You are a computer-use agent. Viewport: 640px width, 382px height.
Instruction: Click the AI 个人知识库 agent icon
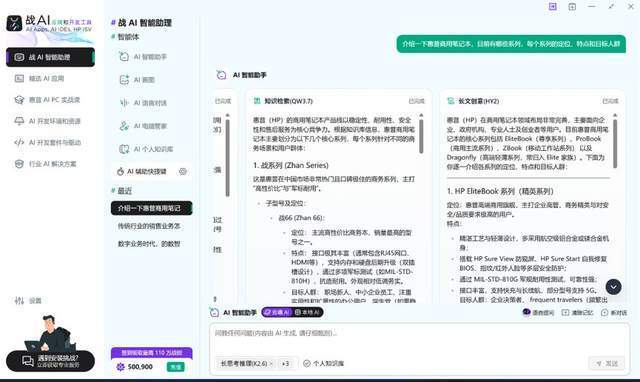tap(124, 149)
